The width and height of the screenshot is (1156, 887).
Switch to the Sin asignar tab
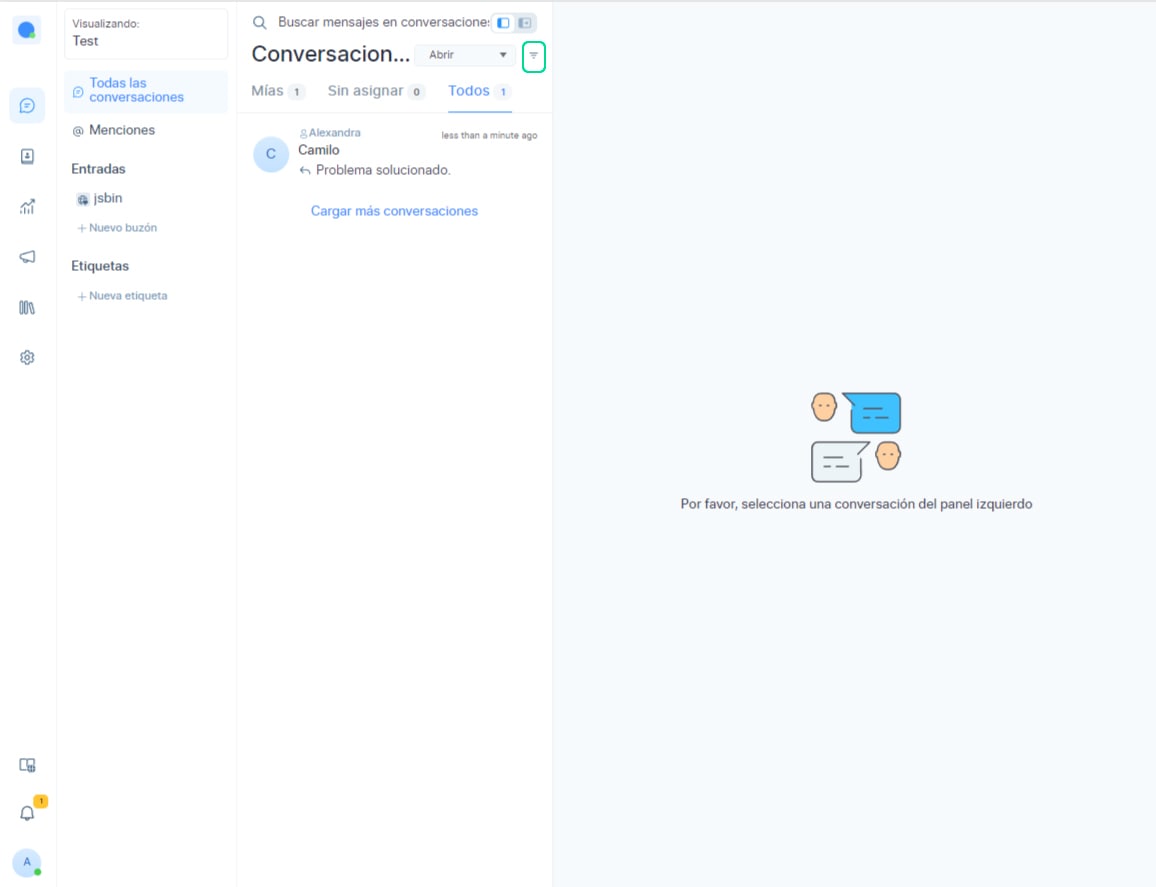point(366,91)
